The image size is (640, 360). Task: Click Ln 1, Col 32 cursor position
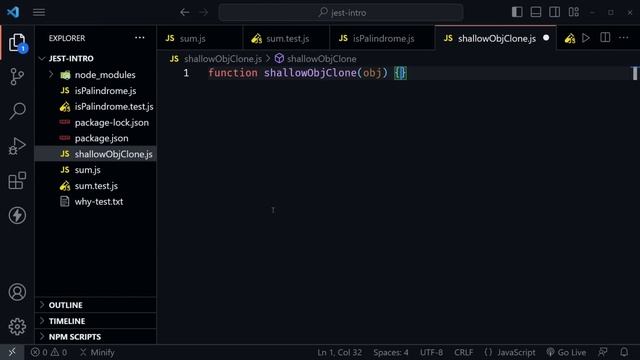pos(340,352)
